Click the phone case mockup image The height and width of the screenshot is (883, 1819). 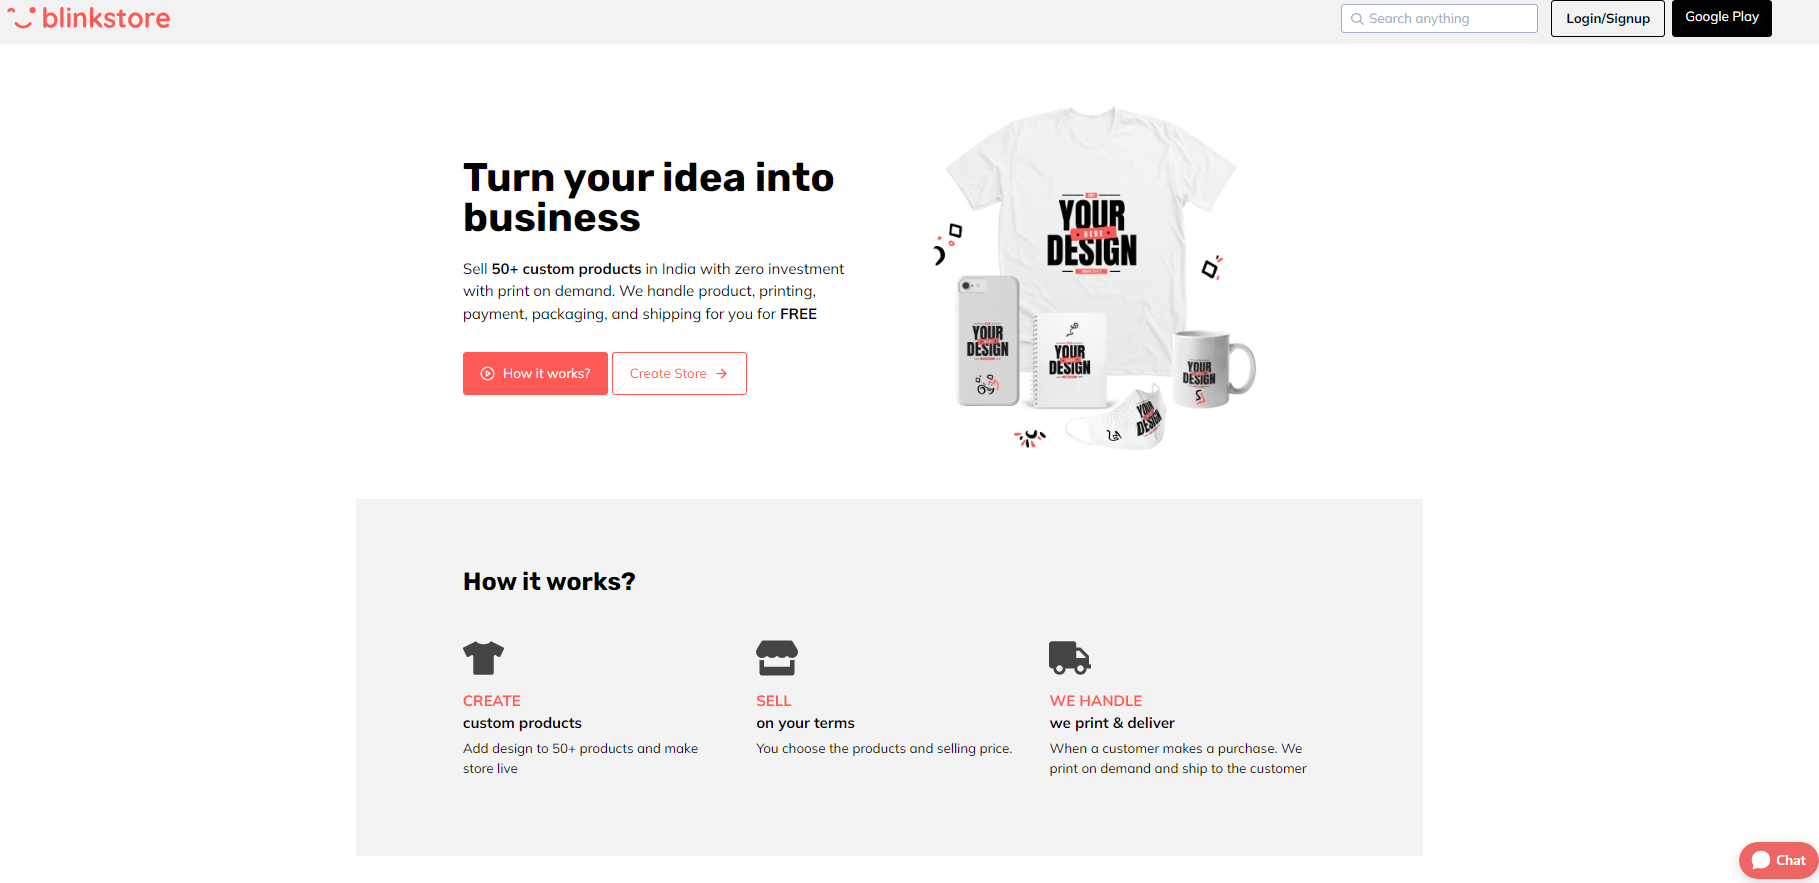pyautogui.click(x=988, y=341)
